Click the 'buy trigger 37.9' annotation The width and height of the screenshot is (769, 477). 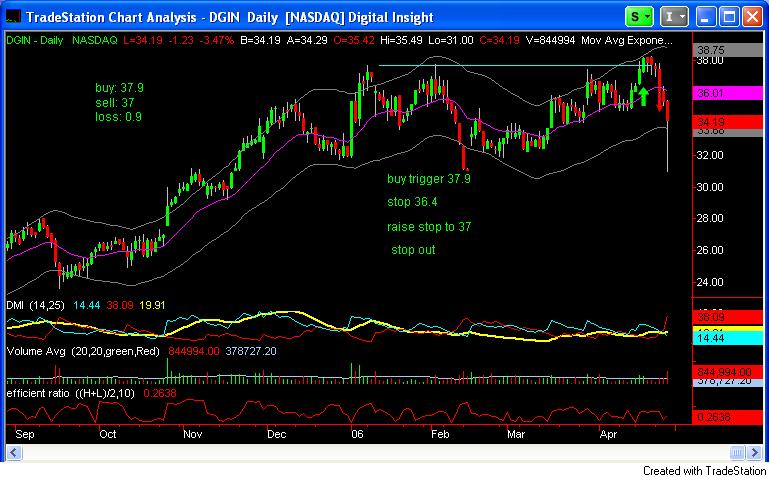tap(429, 179)
